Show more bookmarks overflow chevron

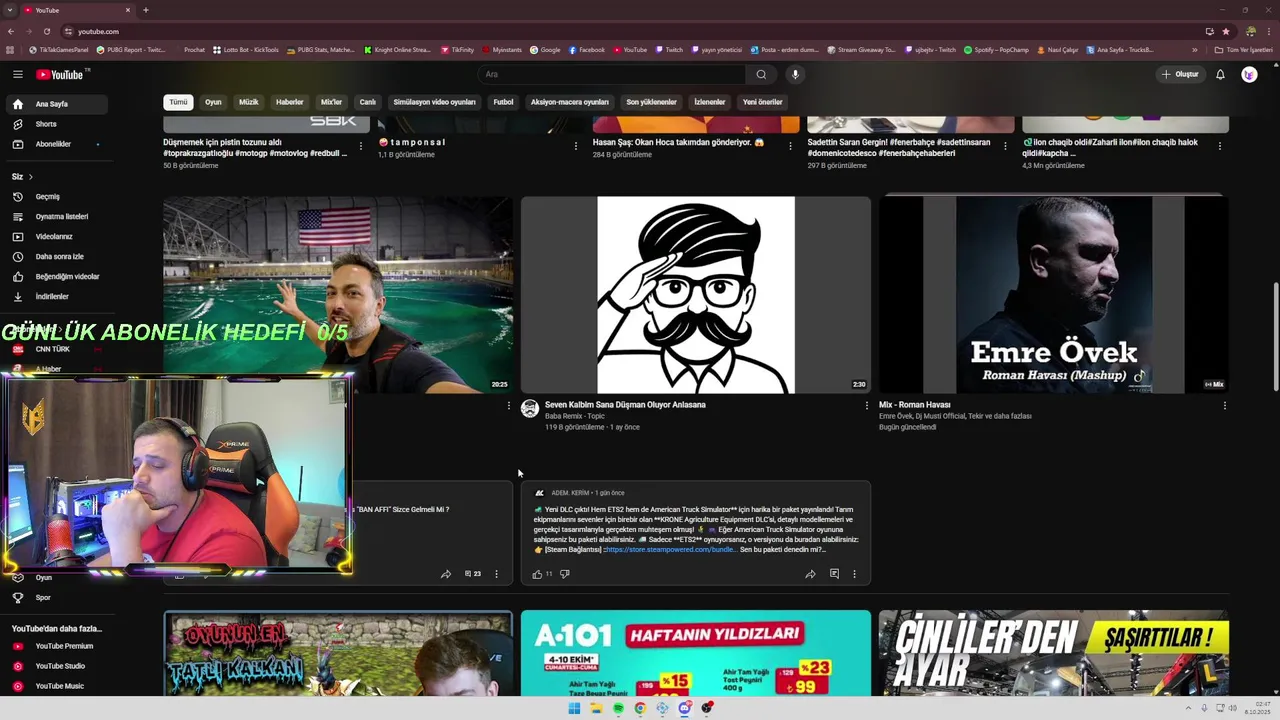tap(1194, 50)
